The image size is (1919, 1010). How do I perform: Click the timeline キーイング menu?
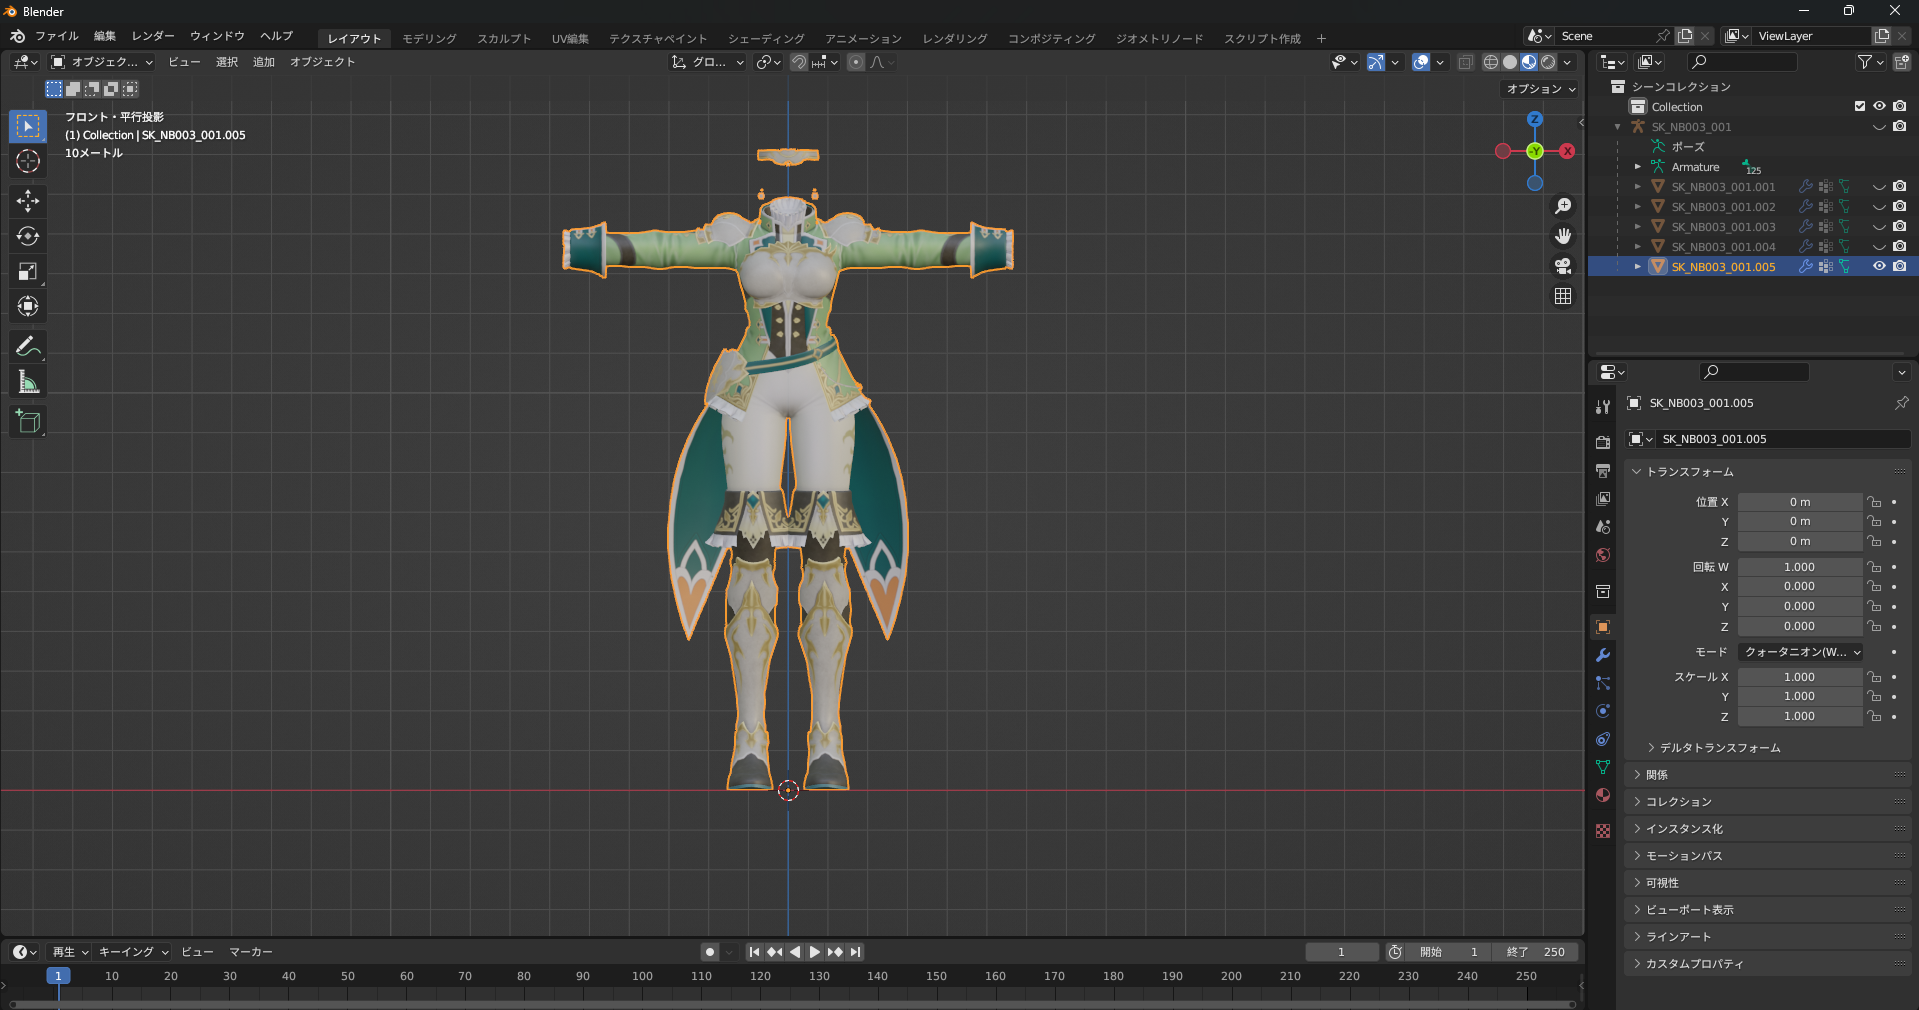pos(133,952)
